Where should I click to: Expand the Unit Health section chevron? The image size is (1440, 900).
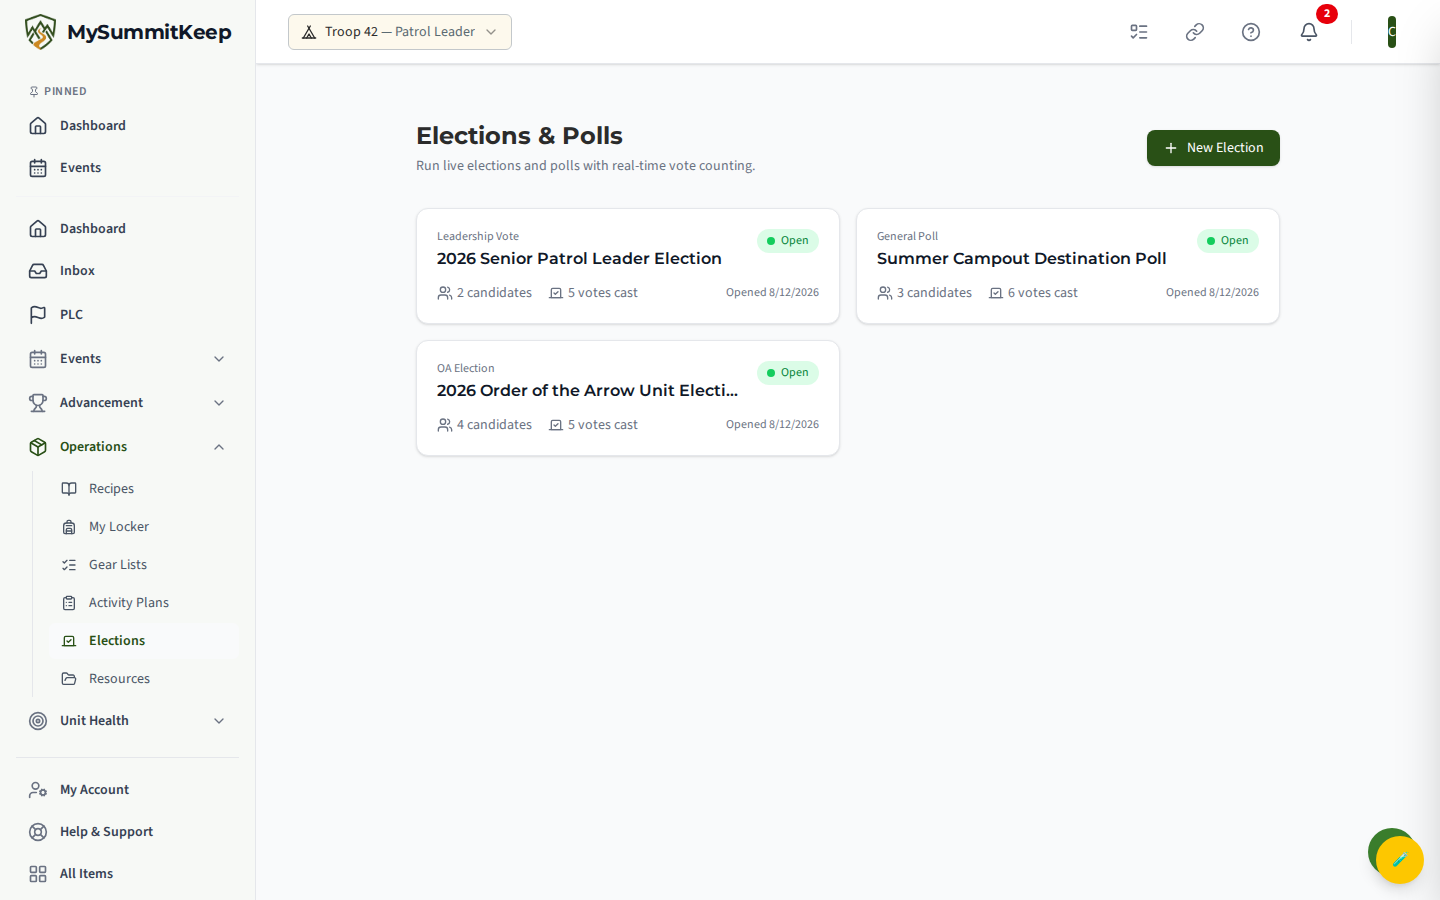click(x=219, y=721)
